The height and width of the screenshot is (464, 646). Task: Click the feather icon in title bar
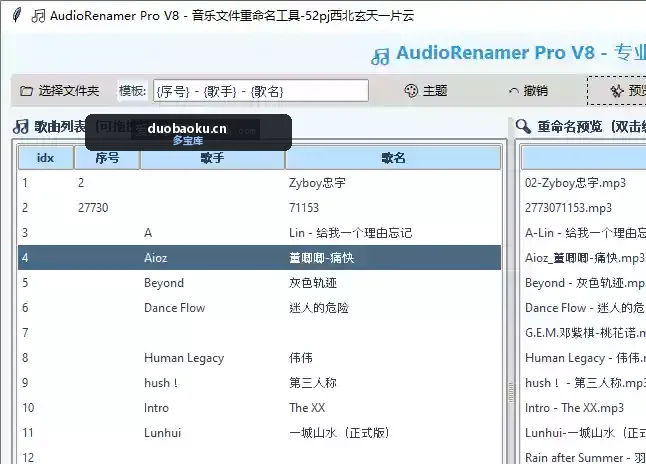17,16
